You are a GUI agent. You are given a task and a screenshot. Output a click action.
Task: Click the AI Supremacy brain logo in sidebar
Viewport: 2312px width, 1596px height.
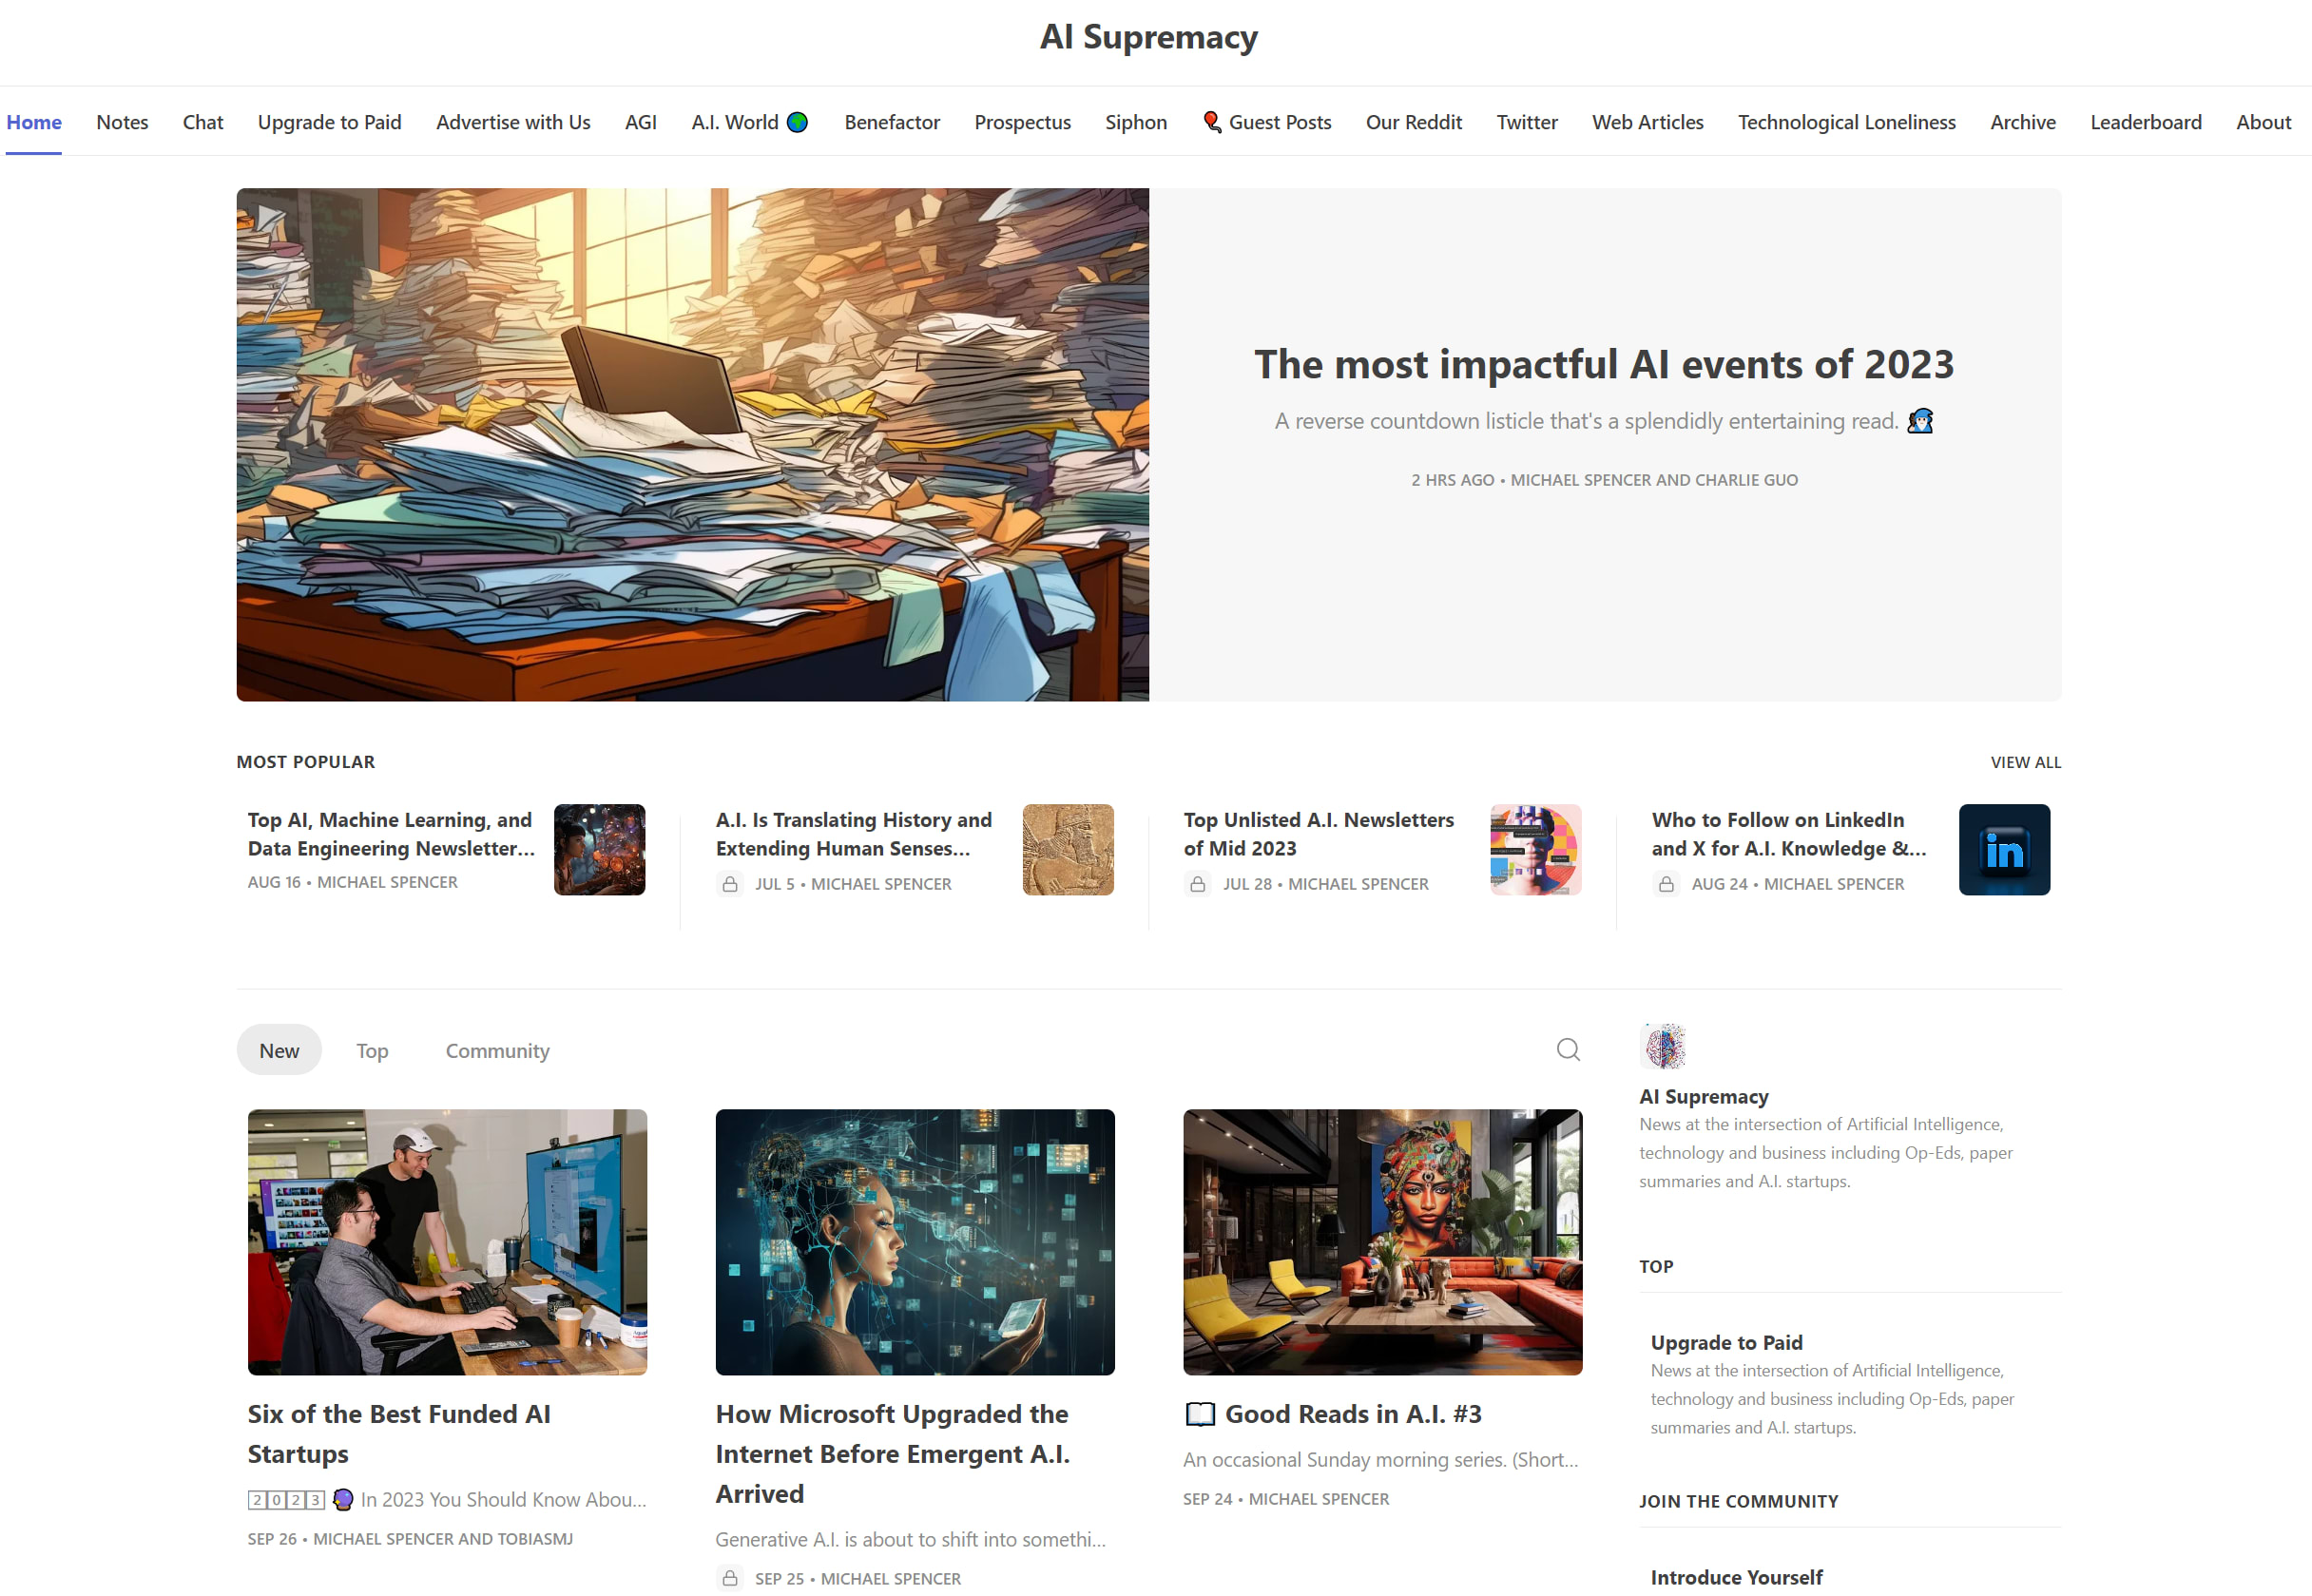click(1664, 1046)
